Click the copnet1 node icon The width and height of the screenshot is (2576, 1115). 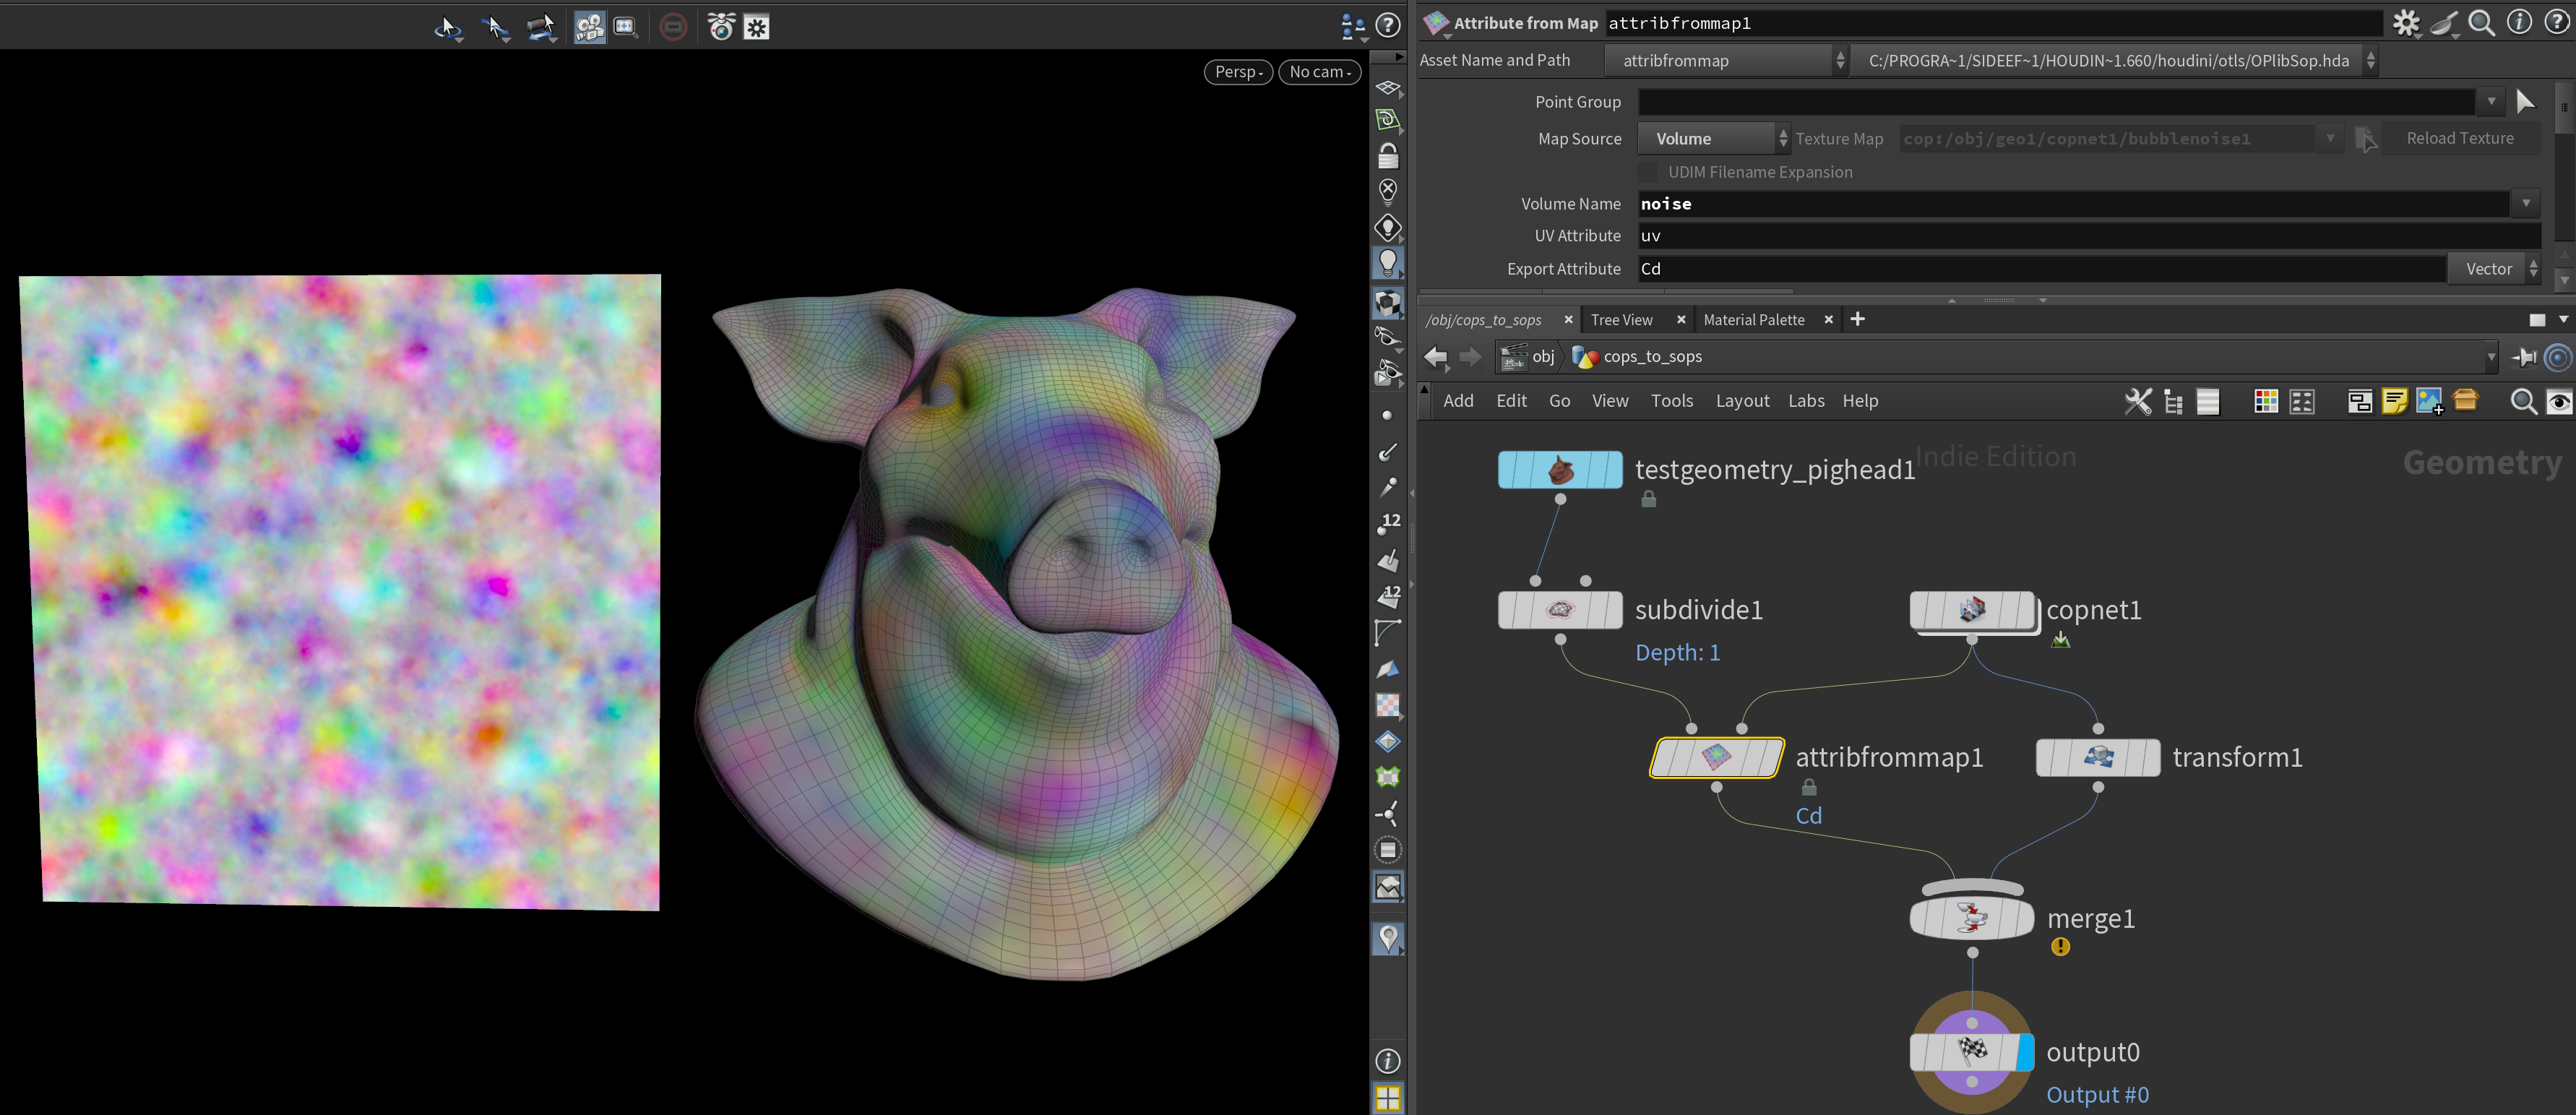(1971, 610)
